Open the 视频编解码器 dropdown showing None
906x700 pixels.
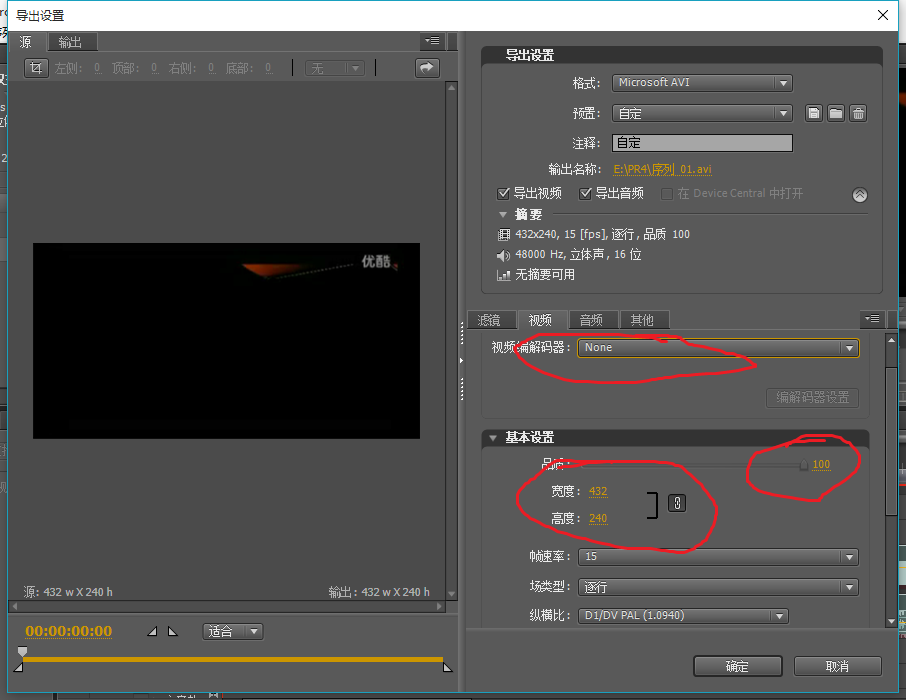coord(718,348)
